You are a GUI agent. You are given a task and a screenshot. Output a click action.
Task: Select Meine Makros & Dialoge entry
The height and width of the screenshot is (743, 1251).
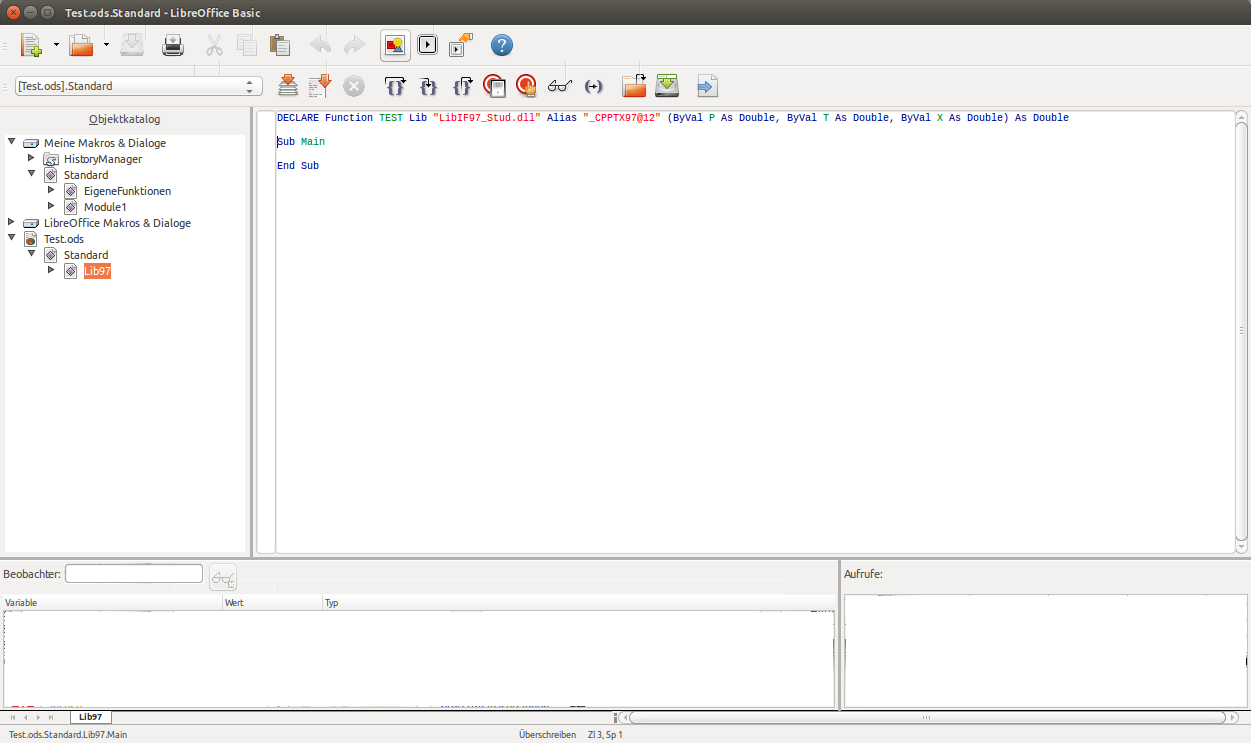105,143
